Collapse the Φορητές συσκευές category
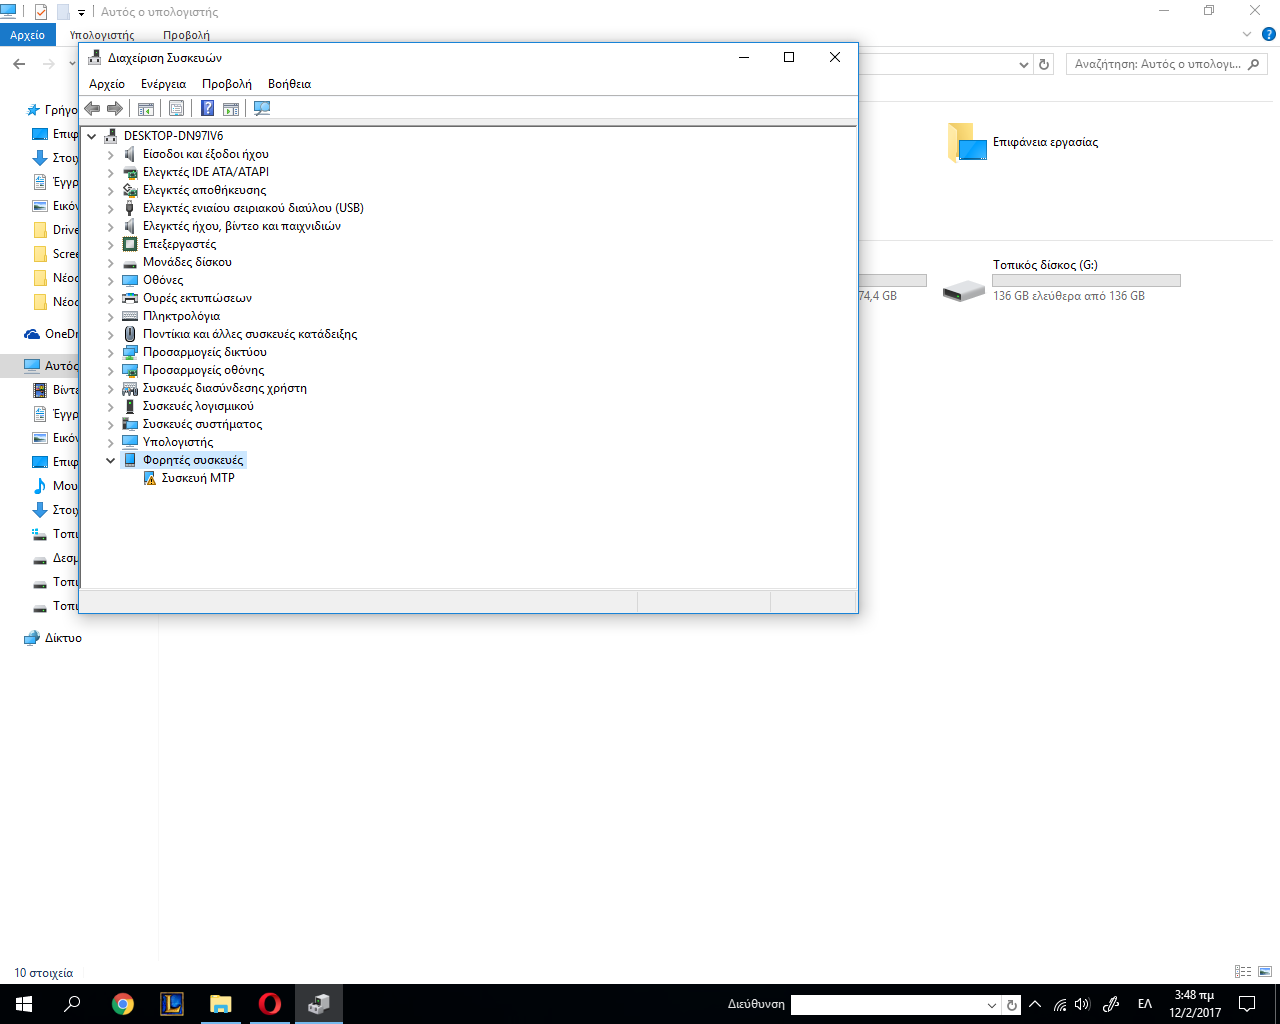 111,461
